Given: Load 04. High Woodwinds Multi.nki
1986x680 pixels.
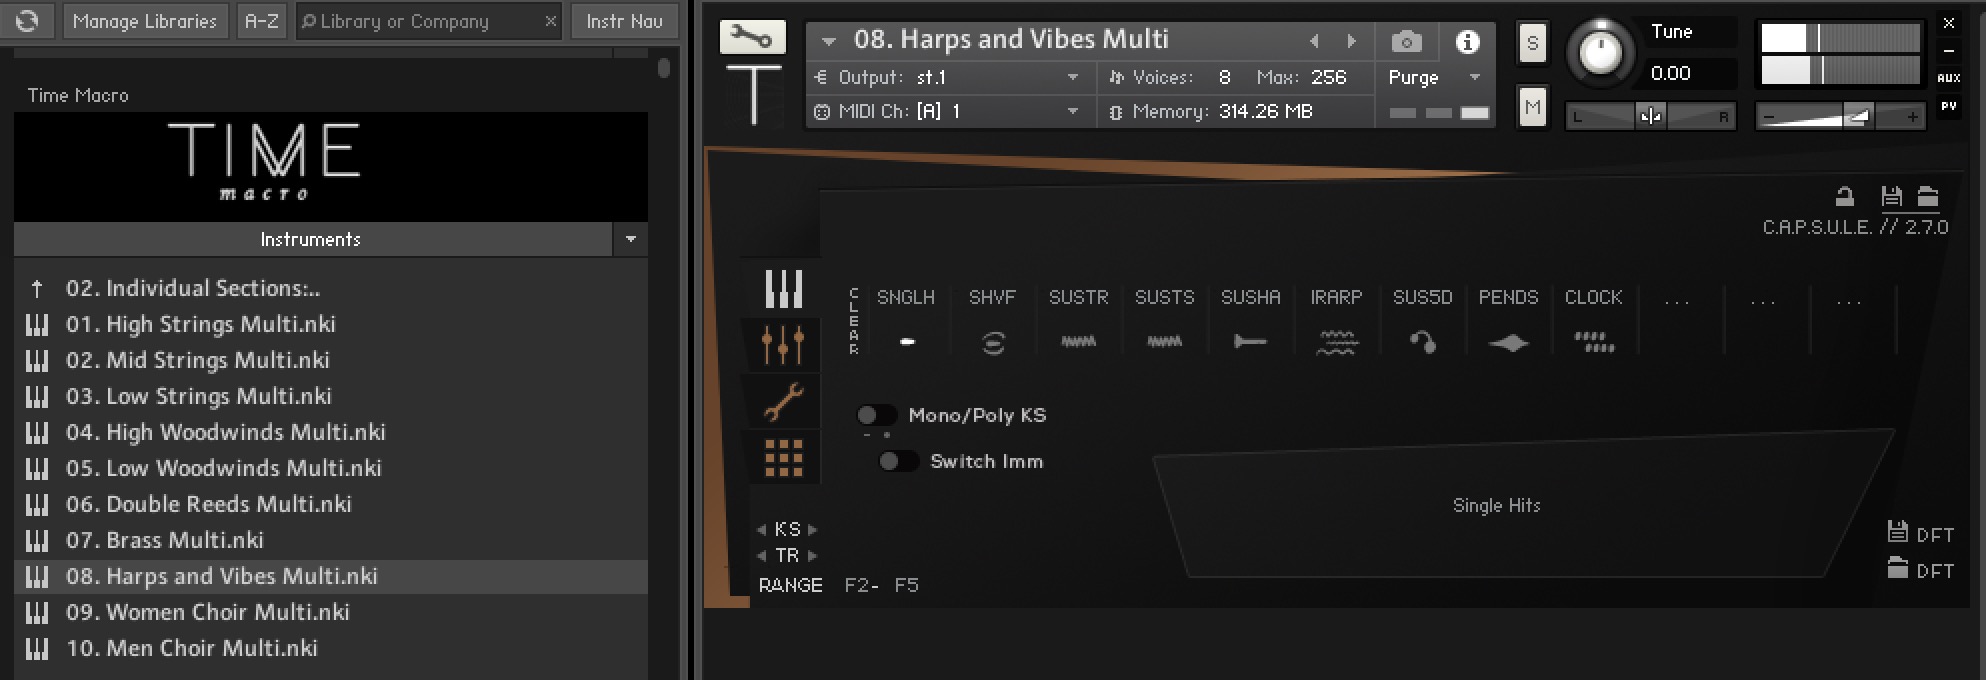Looking at the screenshot, I should point(331,432).
